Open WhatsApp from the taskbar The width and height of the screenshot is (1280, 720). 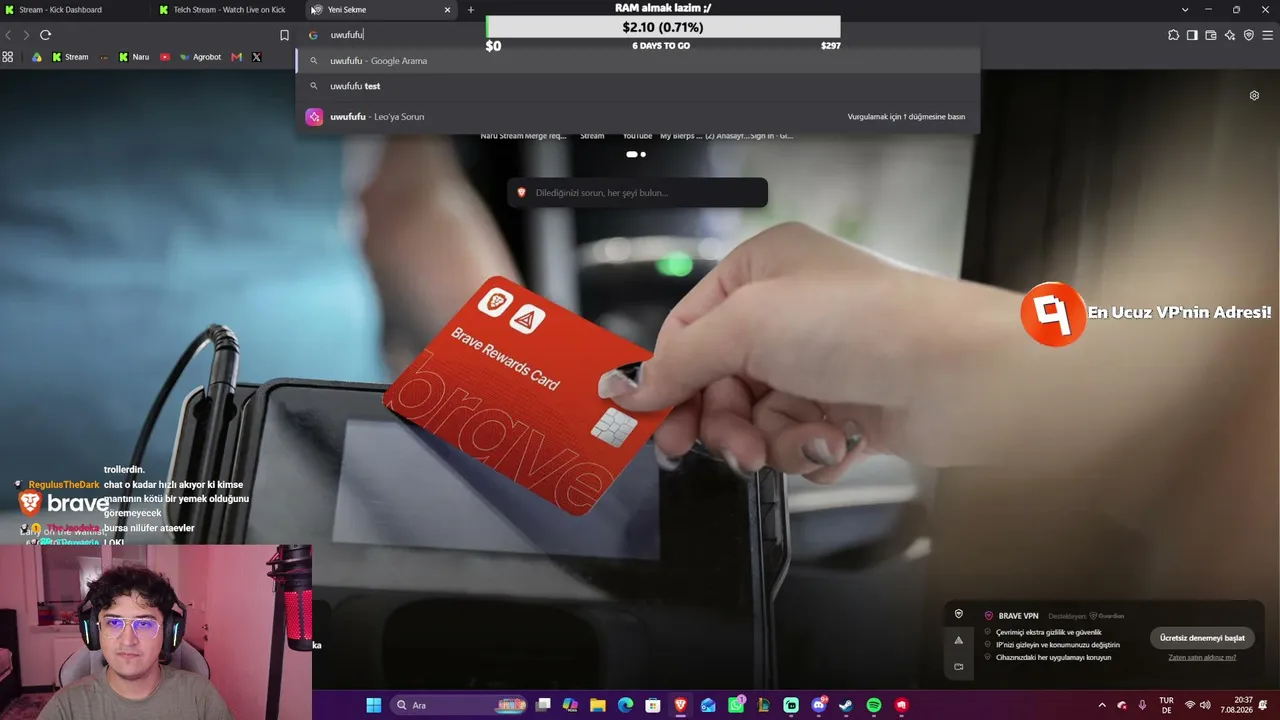(x=736, y=705)
